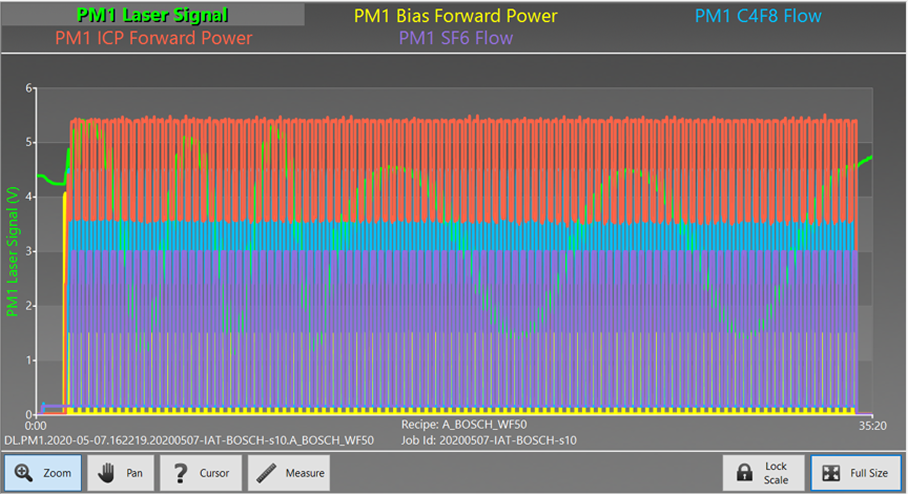
Task: Switch to the PM1 SF6 Flow series
Action: [x=455, y=39]
